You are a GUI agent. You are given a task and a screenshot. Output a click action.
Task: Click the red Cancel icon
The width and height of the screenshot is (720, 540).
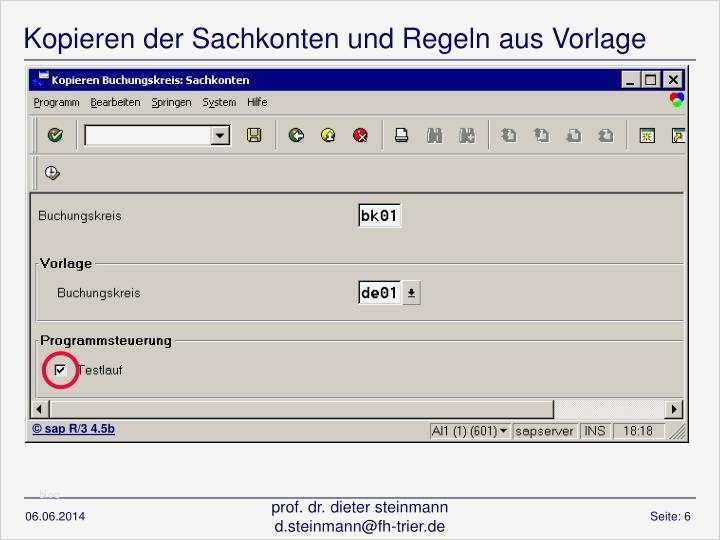(x=360, y=135)
